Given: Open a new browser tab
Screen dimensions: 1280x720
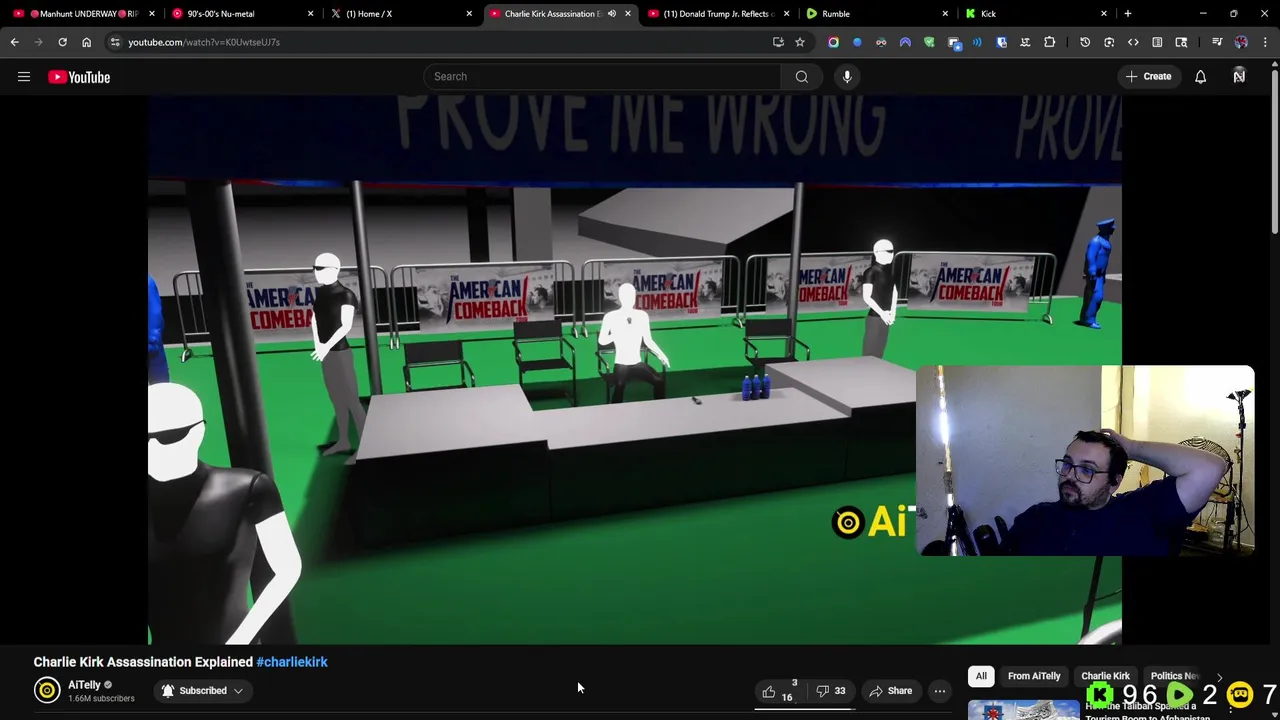Looking at the screenshot, I should [x=1127, y=14].
